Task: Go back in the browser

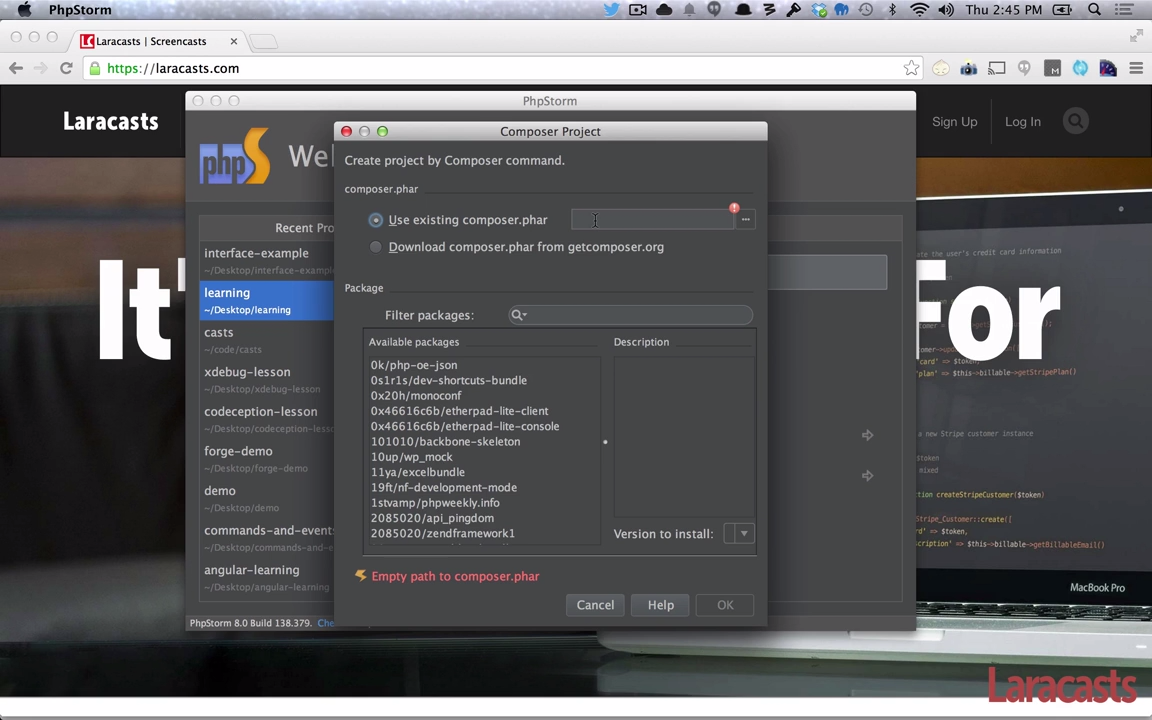Action: tap(16, 68)
